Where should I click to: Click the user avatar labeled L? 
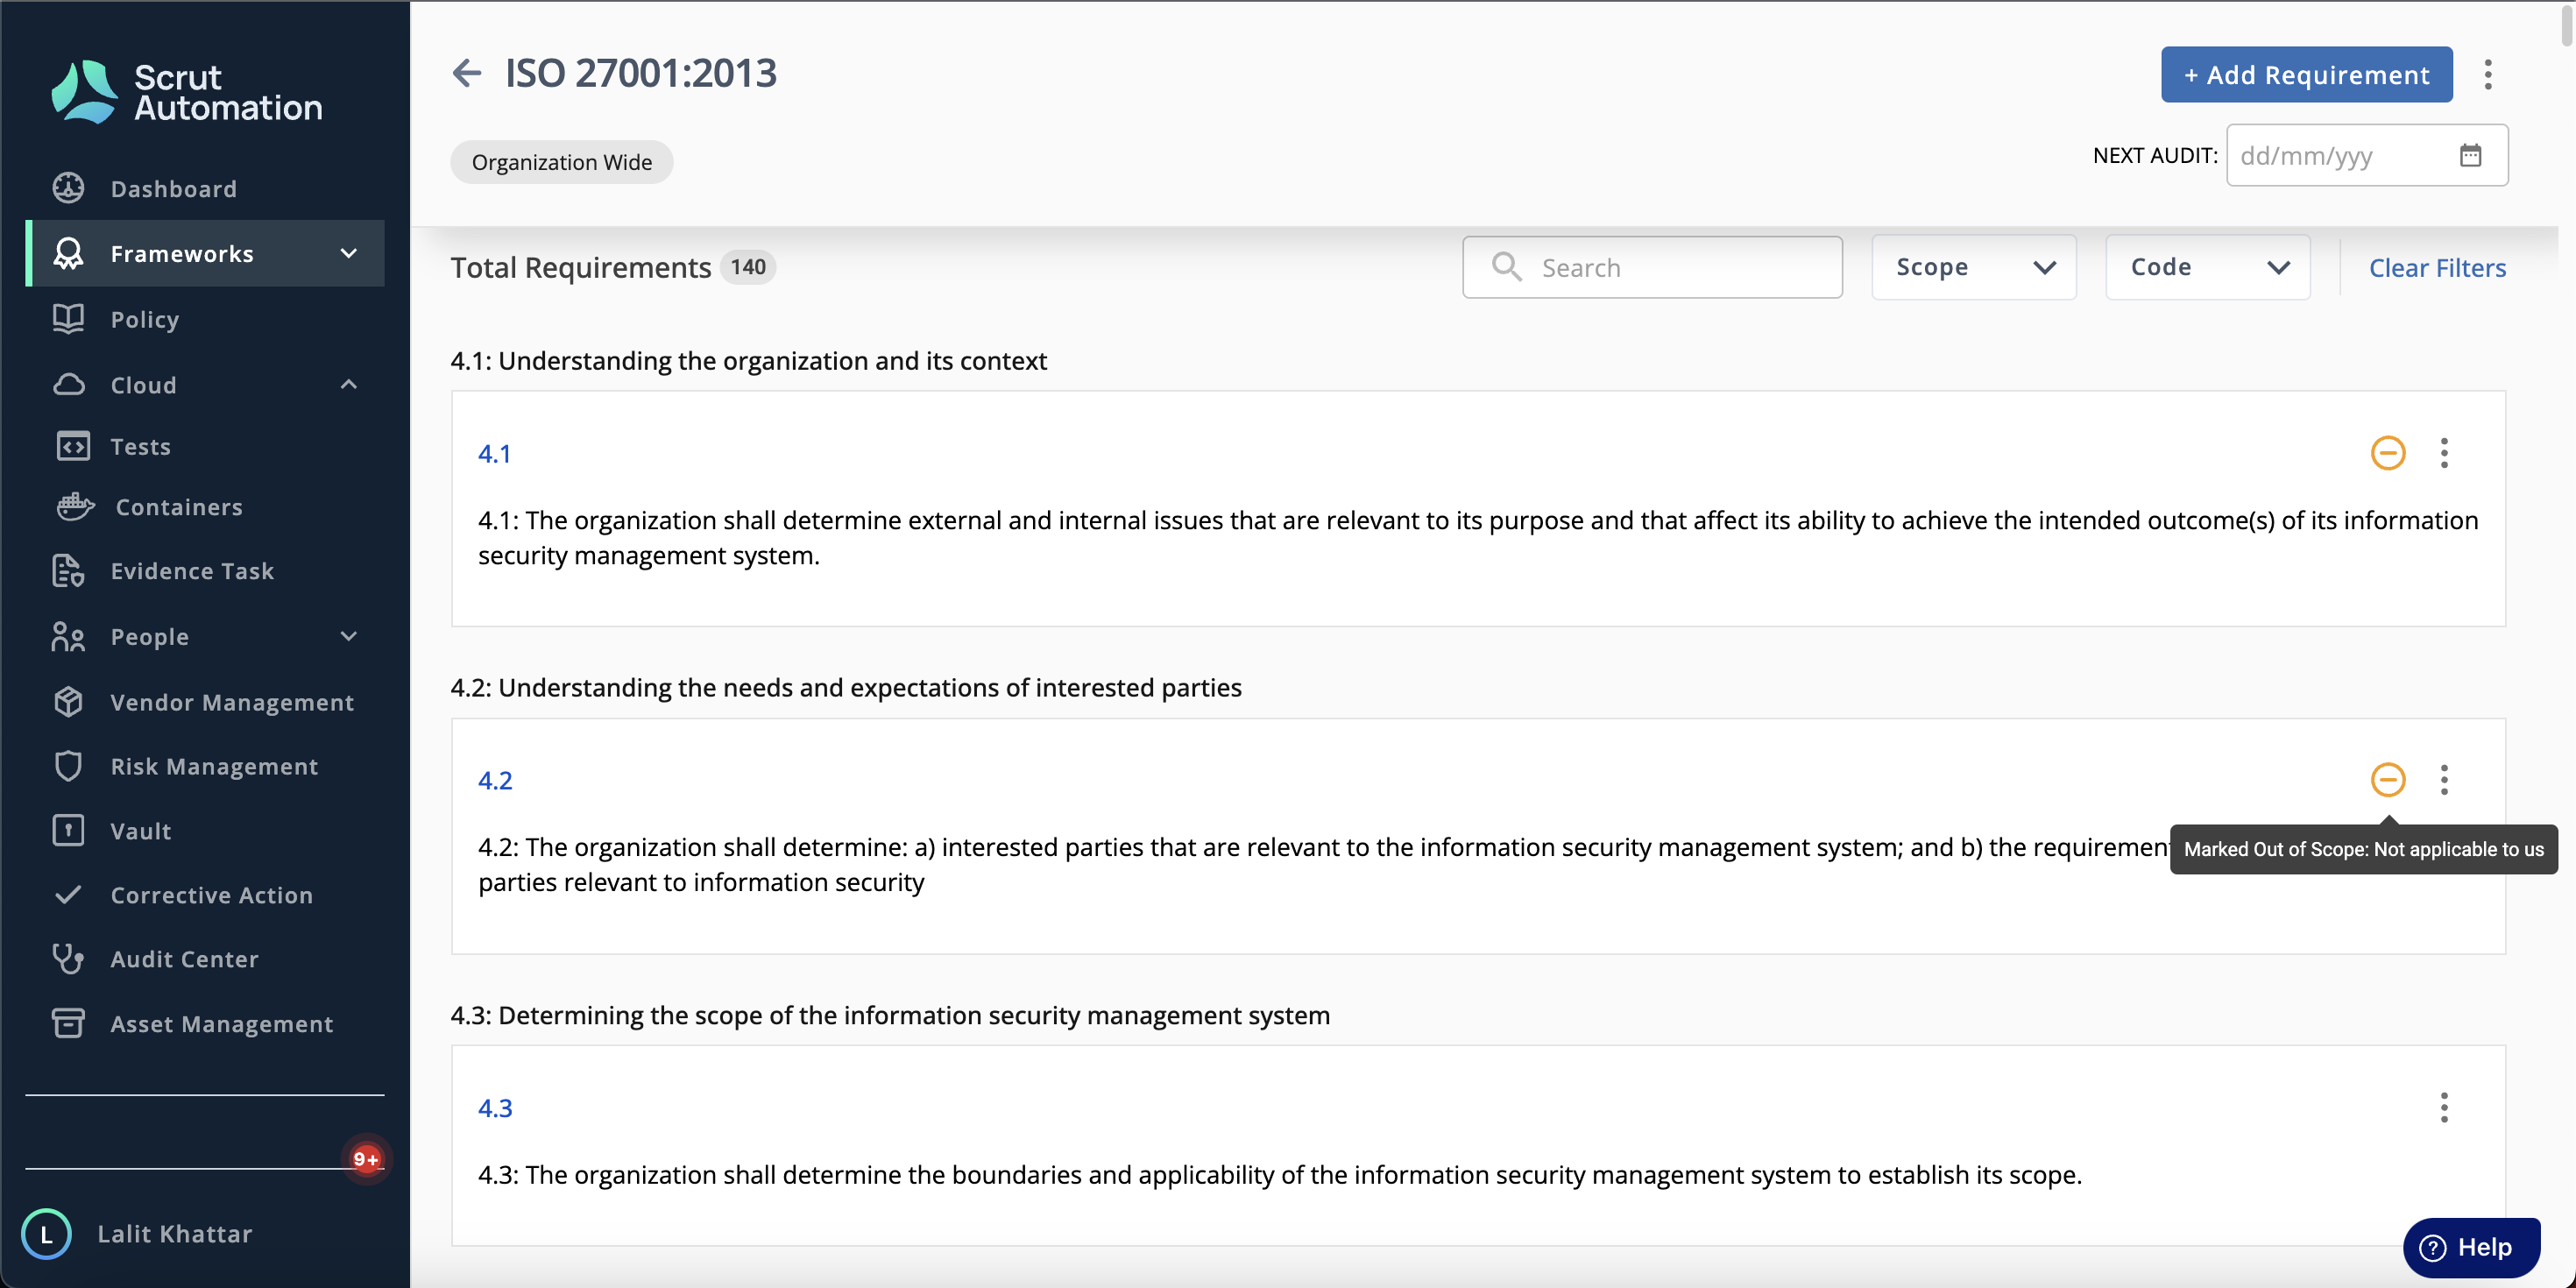46,1233
